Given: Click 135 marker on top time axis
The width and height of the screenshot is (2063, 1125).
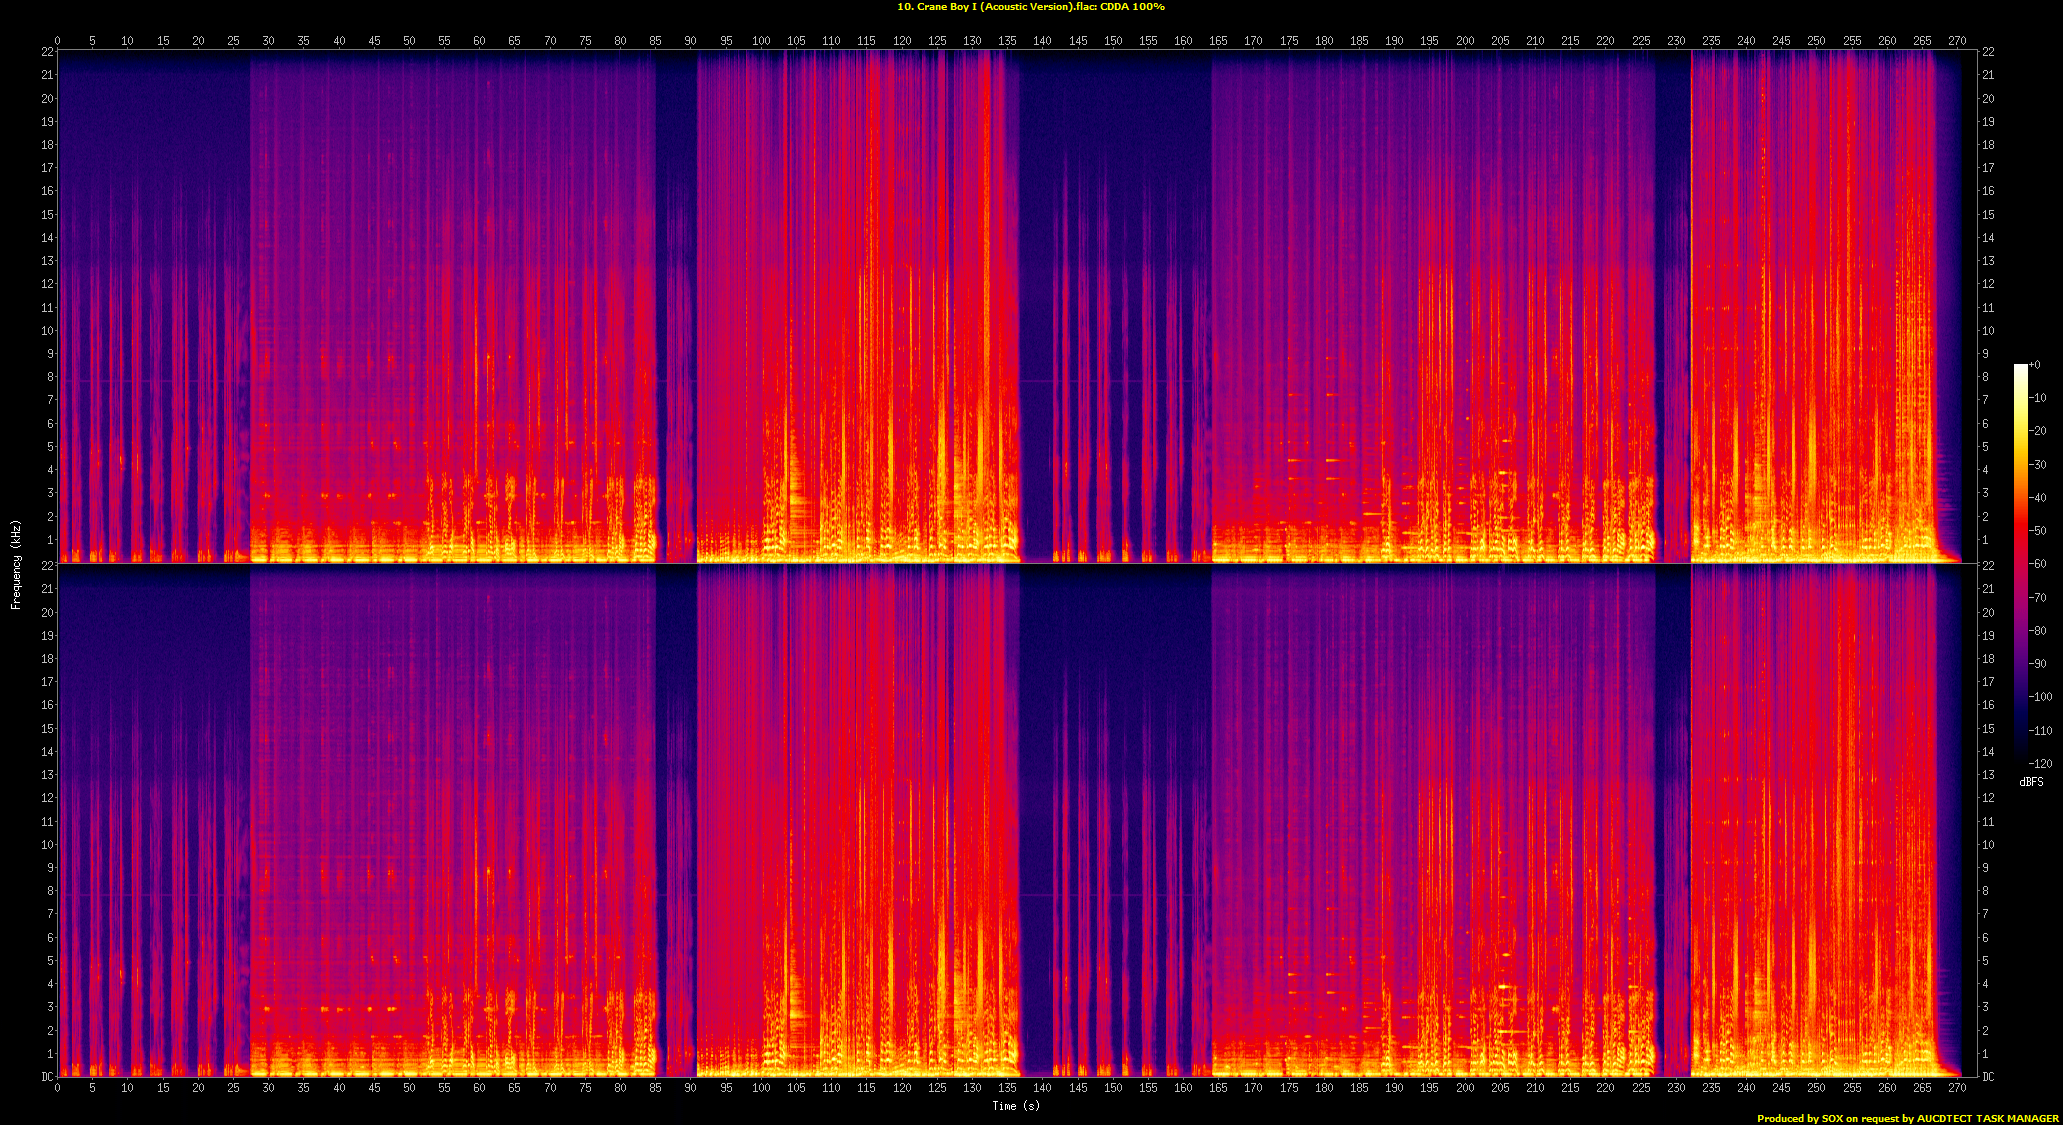Looking at the screenshot, I should tap(1007, 41).
